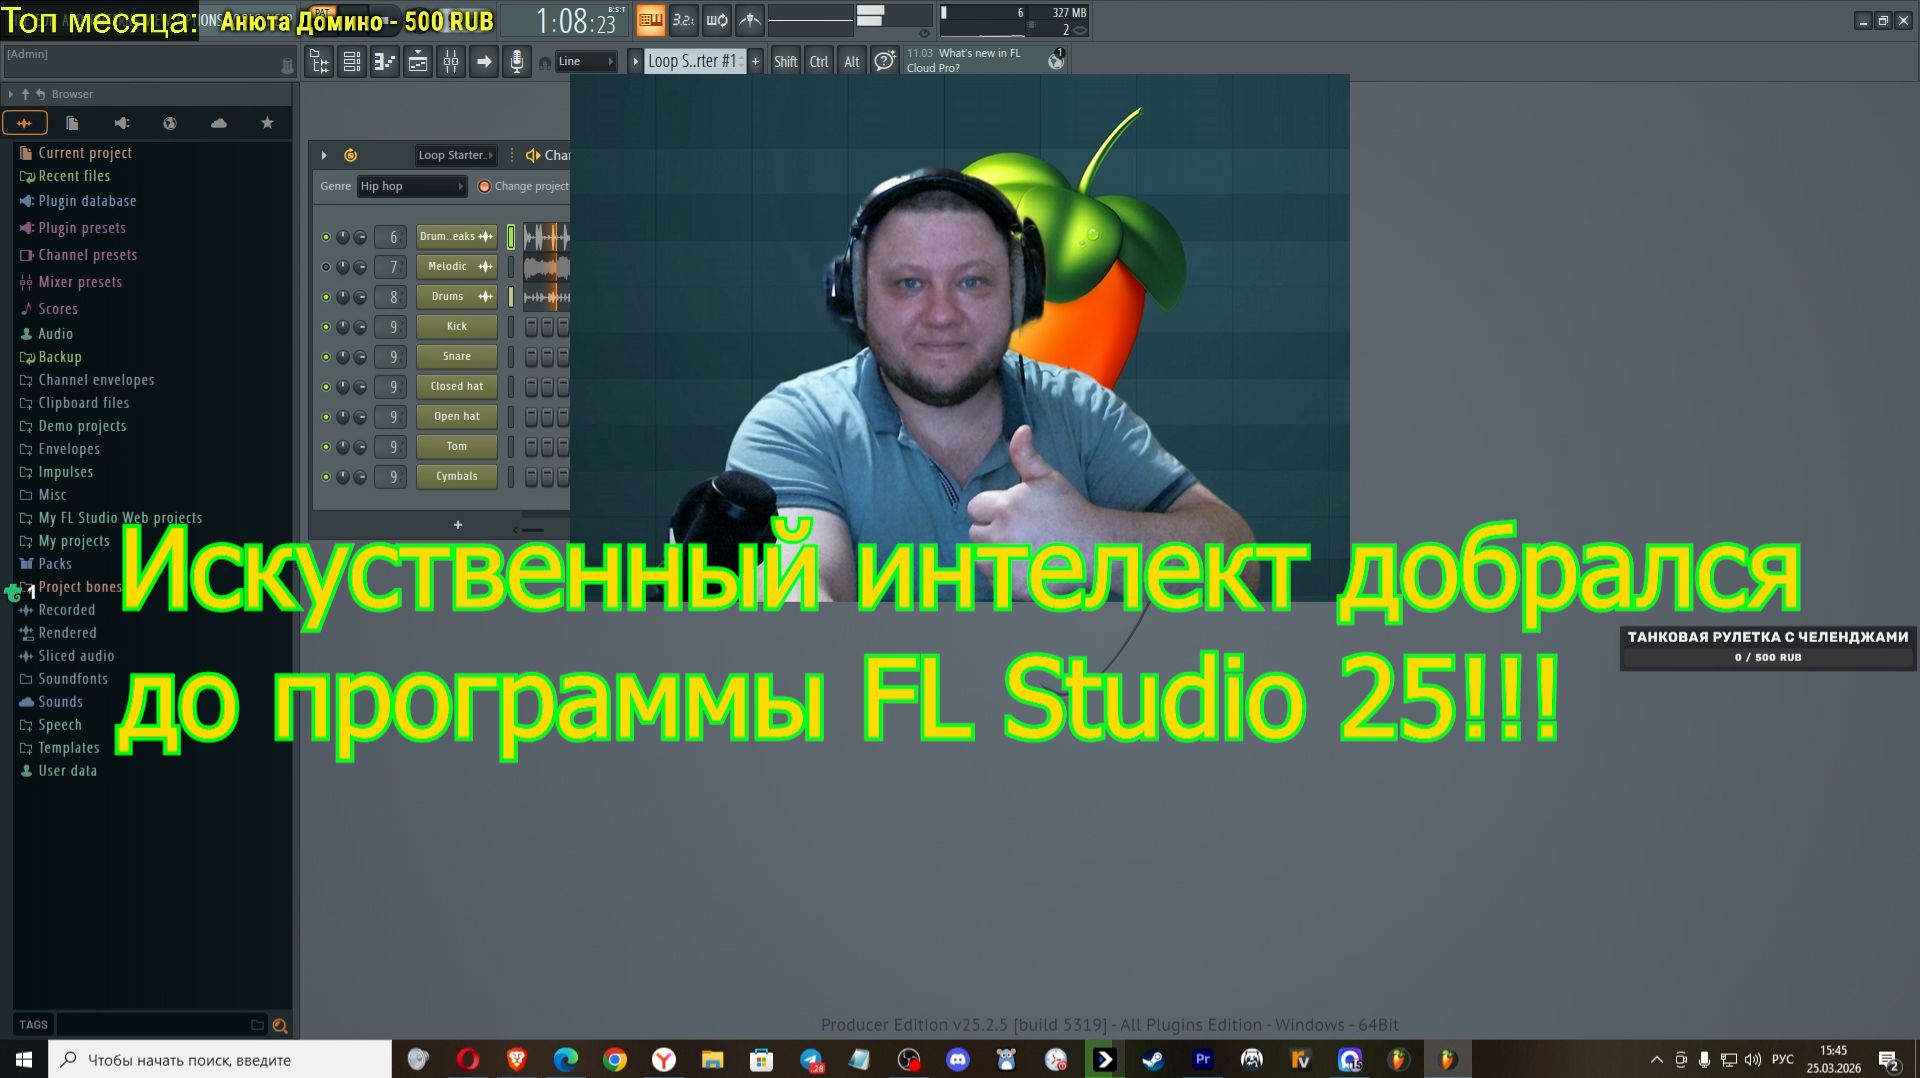
Task: Select the orange Change project radio button
Action: tap(484, 186)
